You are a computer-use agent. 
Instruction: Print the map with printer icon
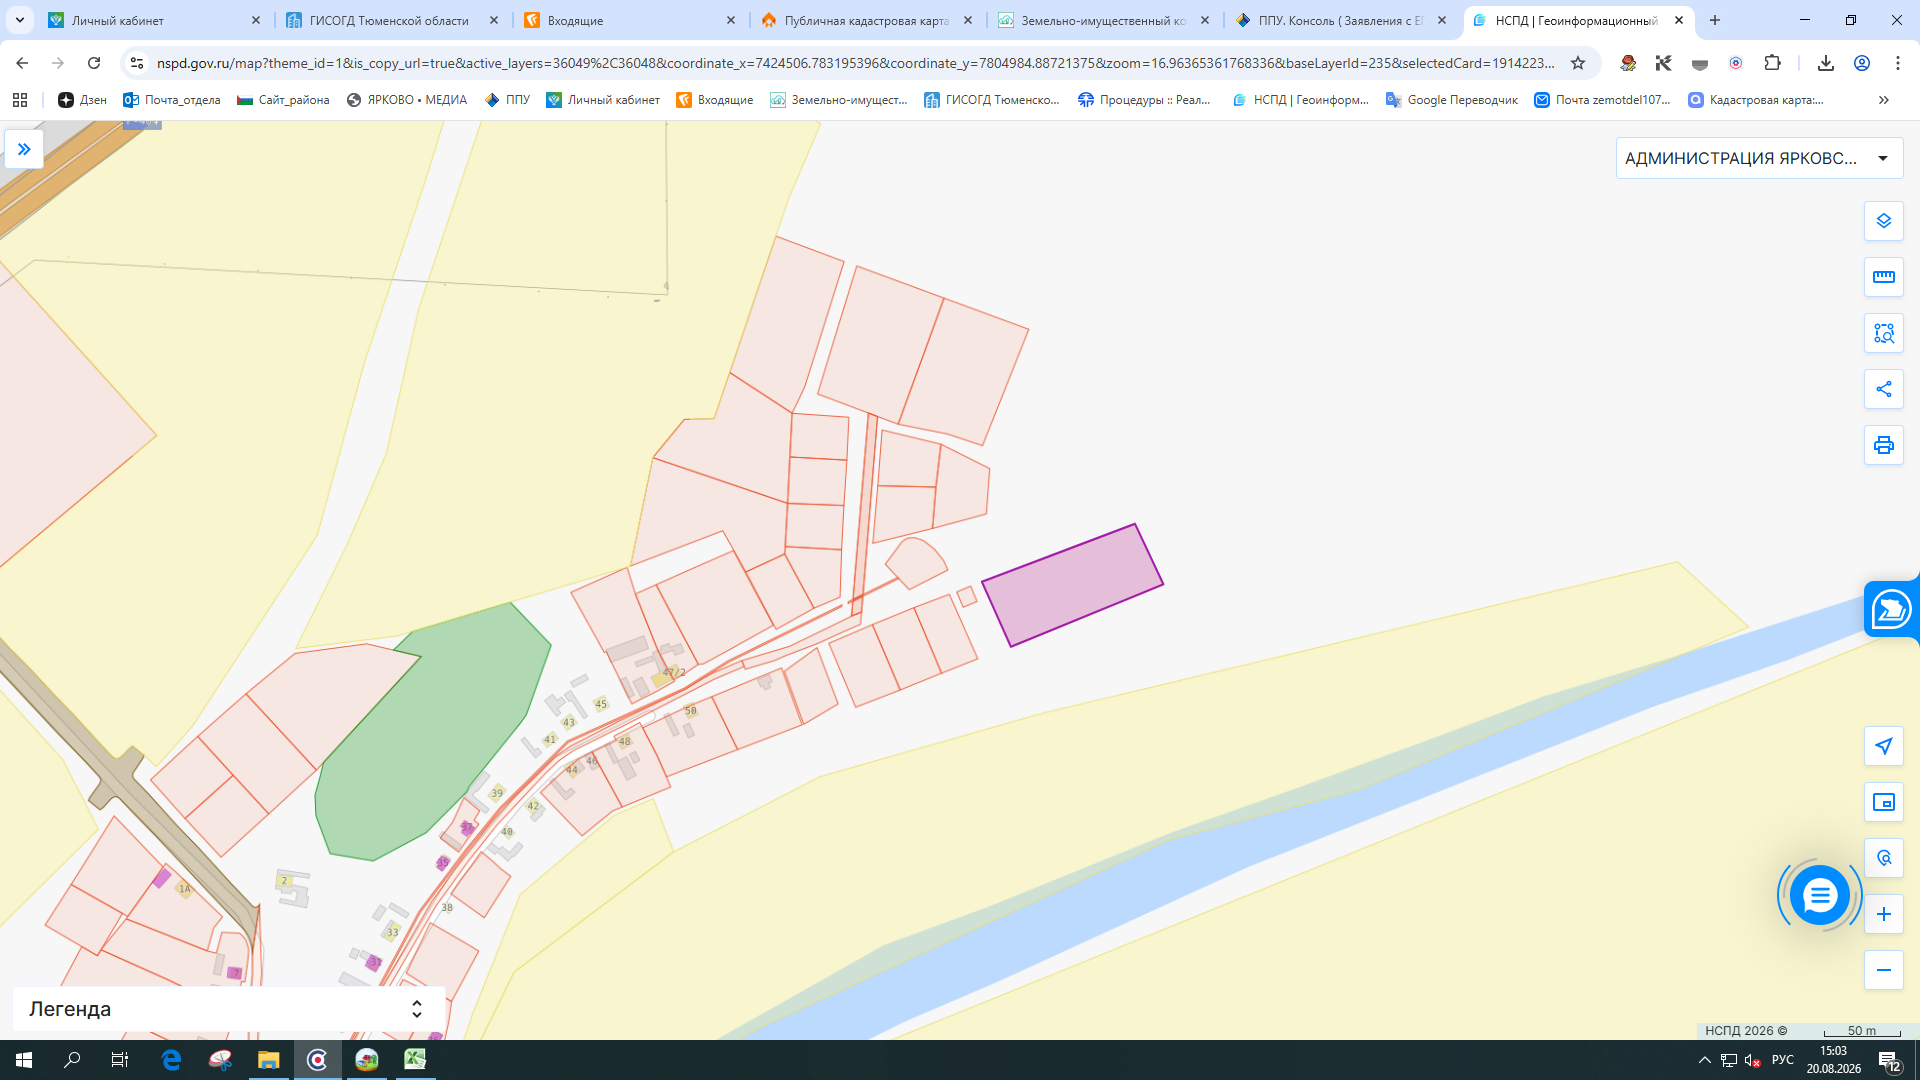point(1883,445)
